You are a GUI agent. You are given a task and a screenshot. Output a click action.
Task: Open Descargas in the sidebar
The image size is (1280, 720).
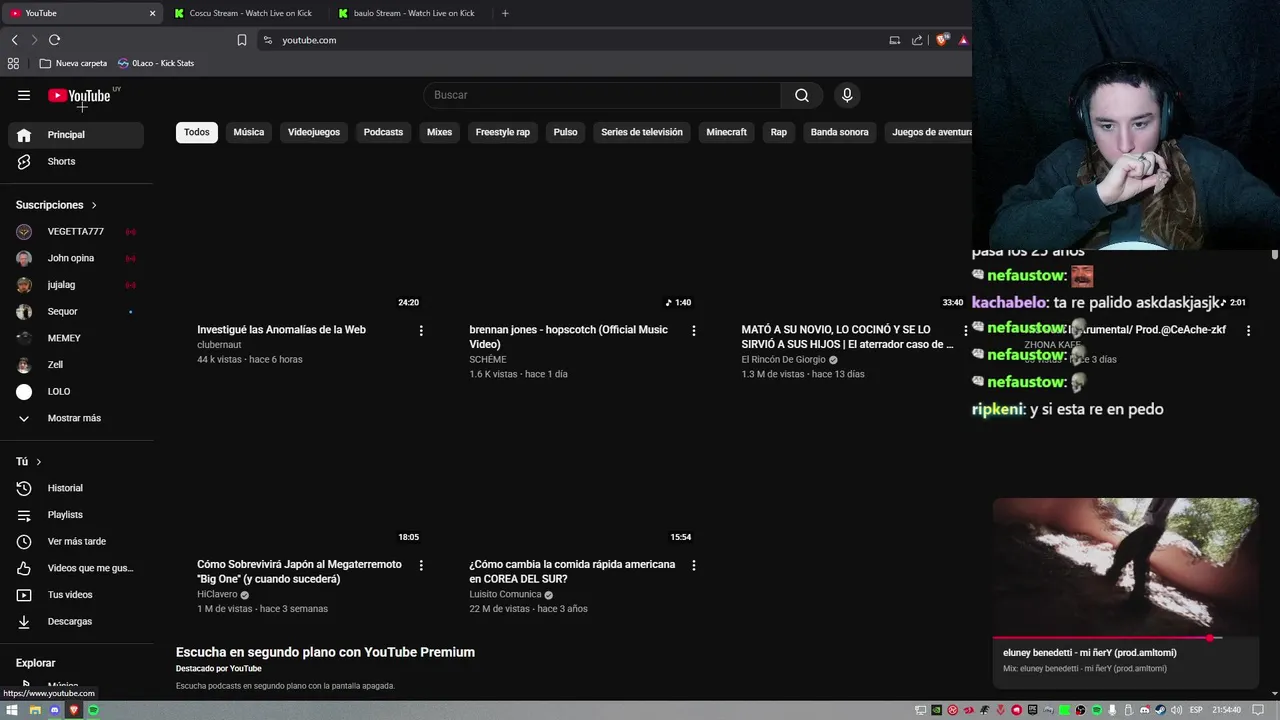(76, 621)
